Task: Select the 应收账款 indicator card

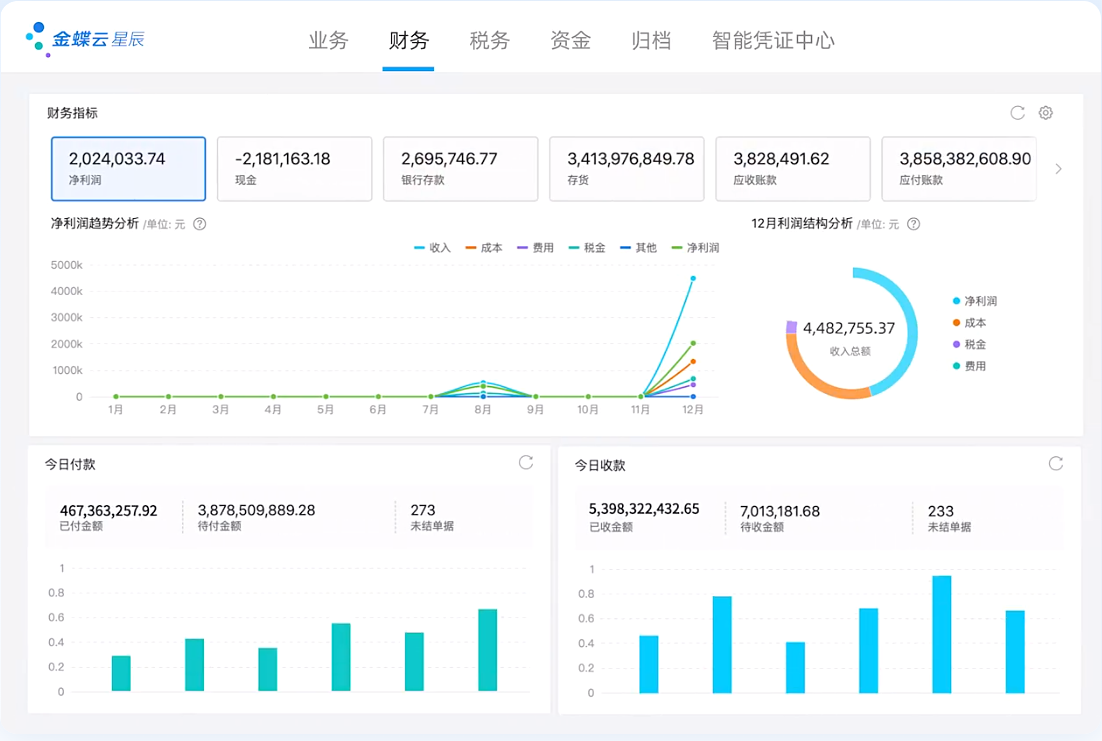Action: pyautogui.click(x=793, y=169)
